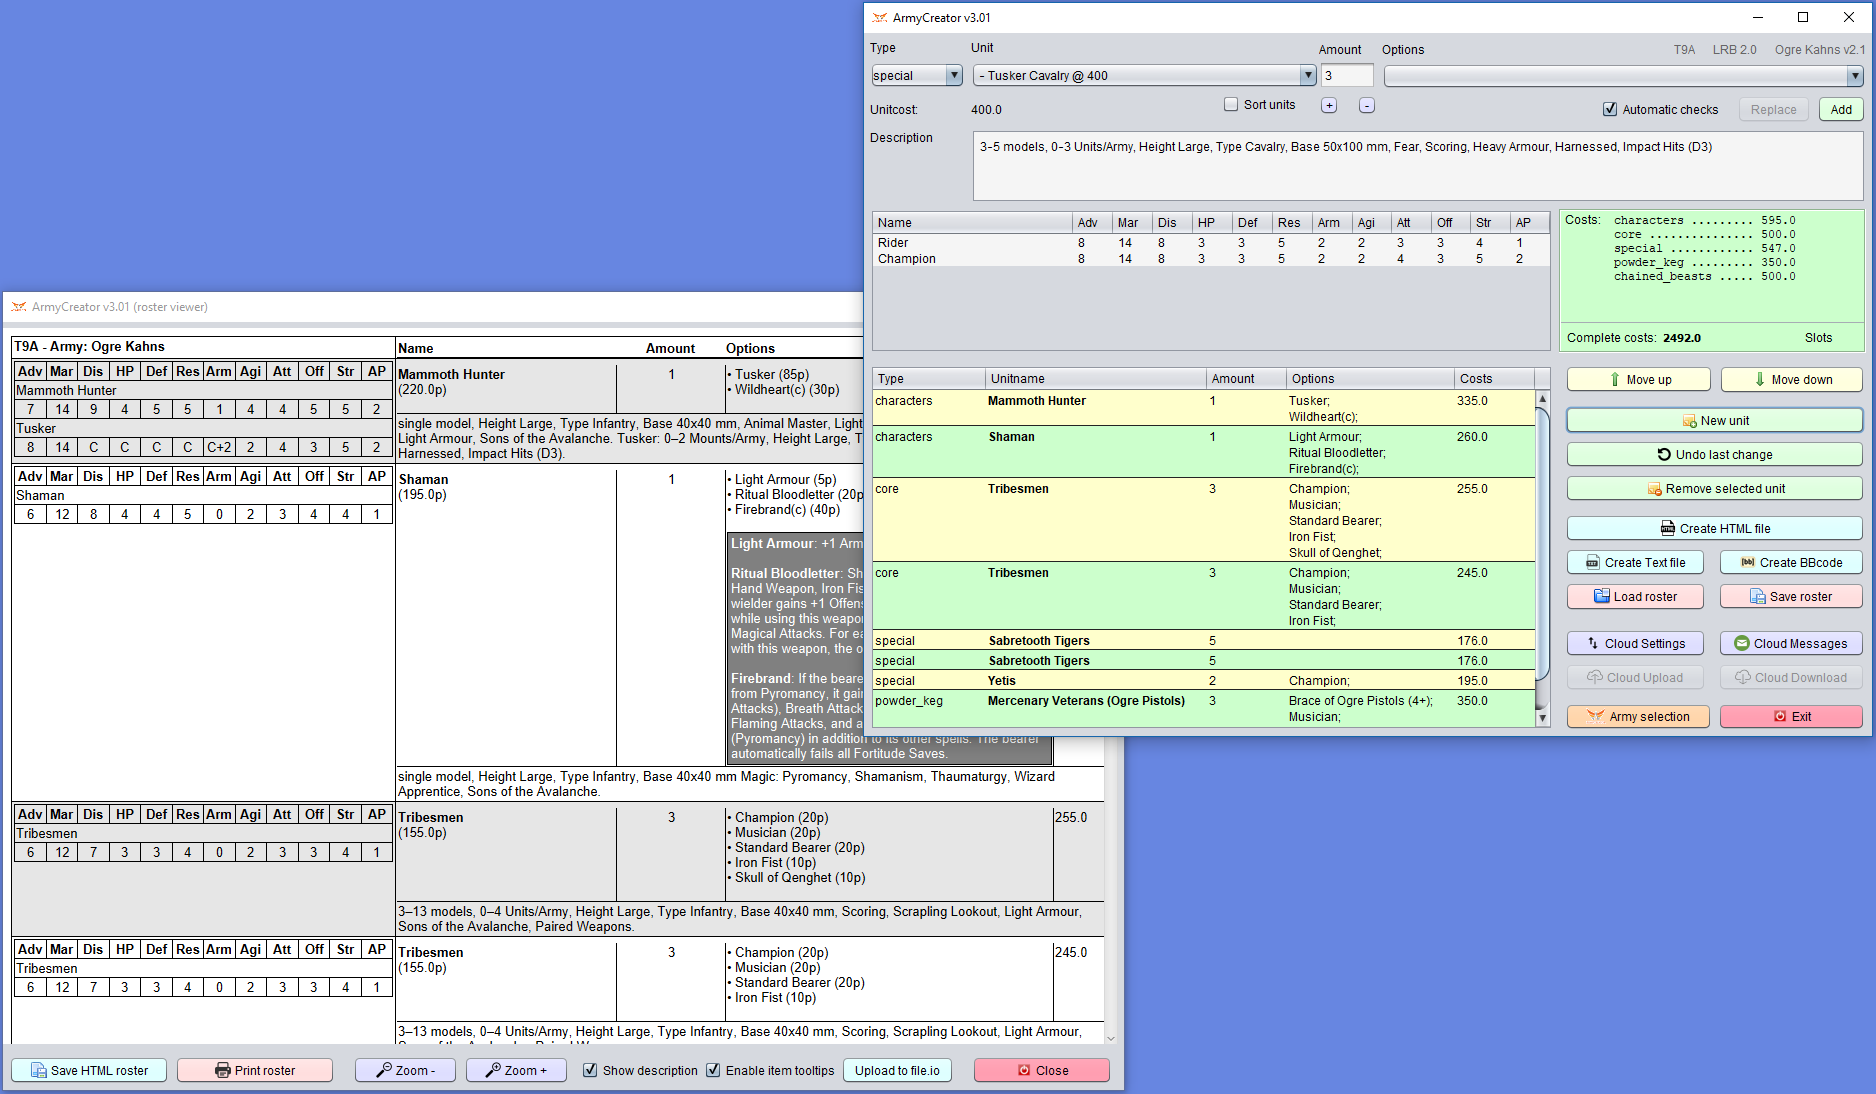Click the Amount input field
1876x1094 pixels.
click(x=1346, y=76)
